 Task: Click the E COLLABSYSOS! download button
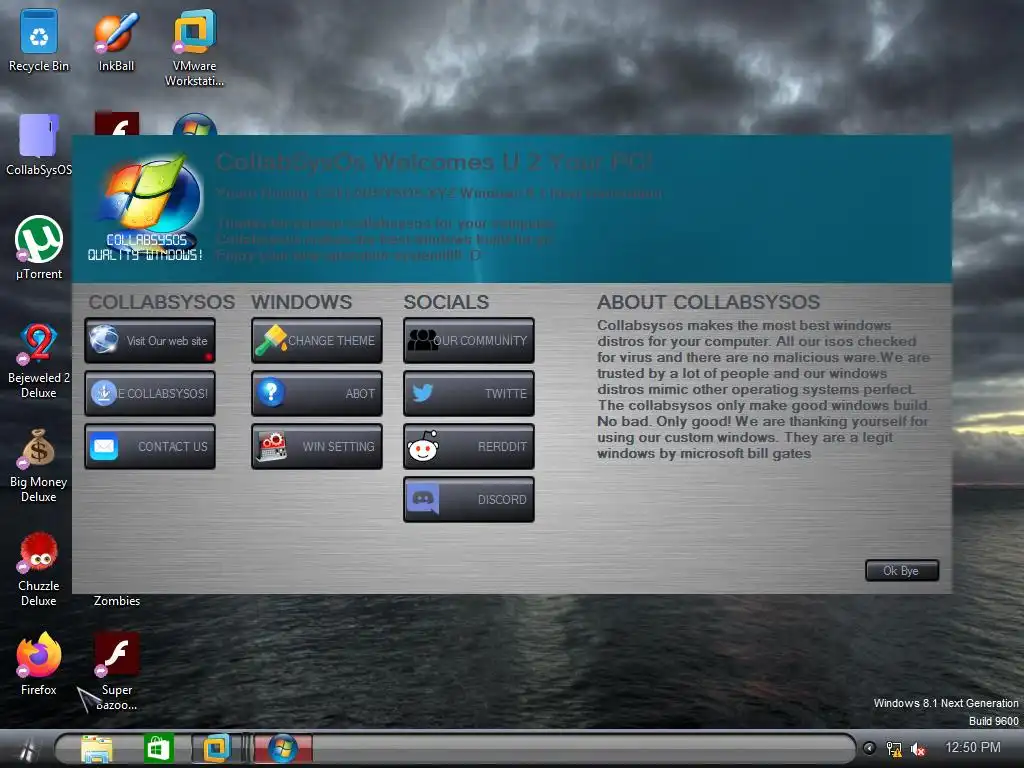[150, 393]
